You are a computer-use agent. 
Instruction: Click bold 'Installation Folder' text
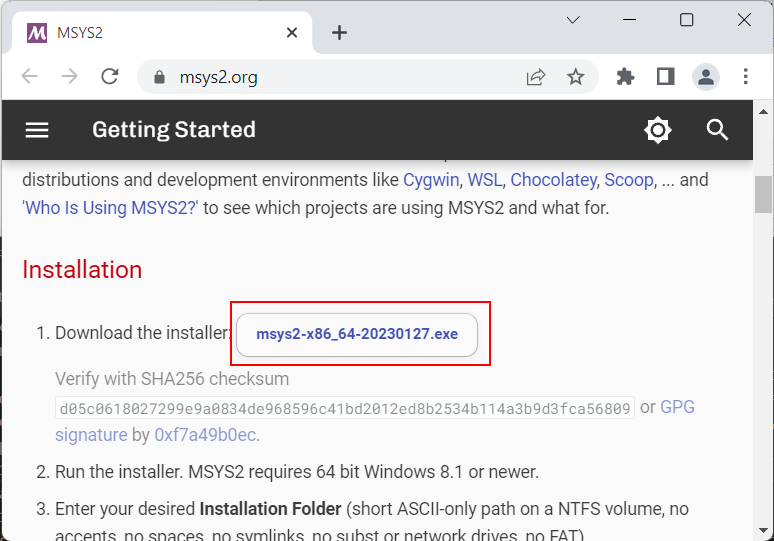pyautogui.click(x=271, y=509)
